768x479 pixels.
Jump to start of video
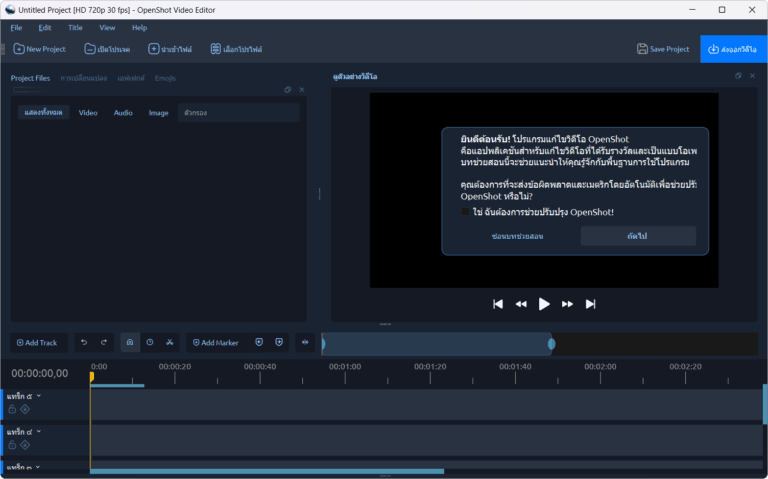coord(498,304)
